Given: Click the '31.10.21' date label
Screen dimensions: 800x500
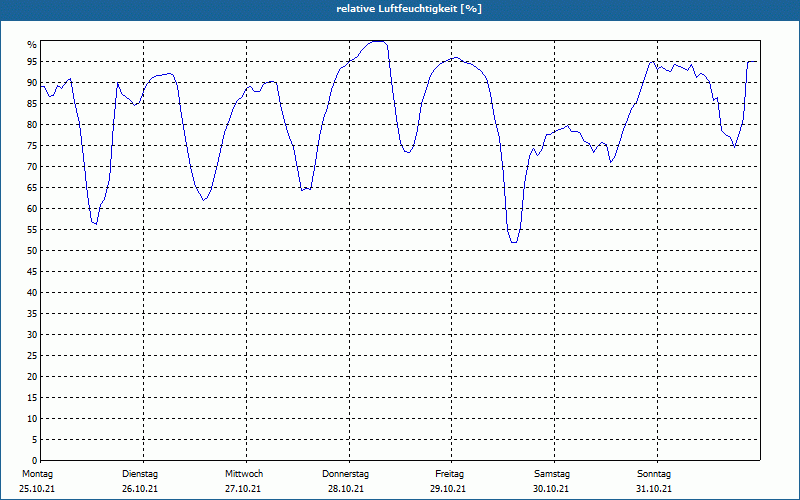Looking at the screenshot, I should 654,489.
